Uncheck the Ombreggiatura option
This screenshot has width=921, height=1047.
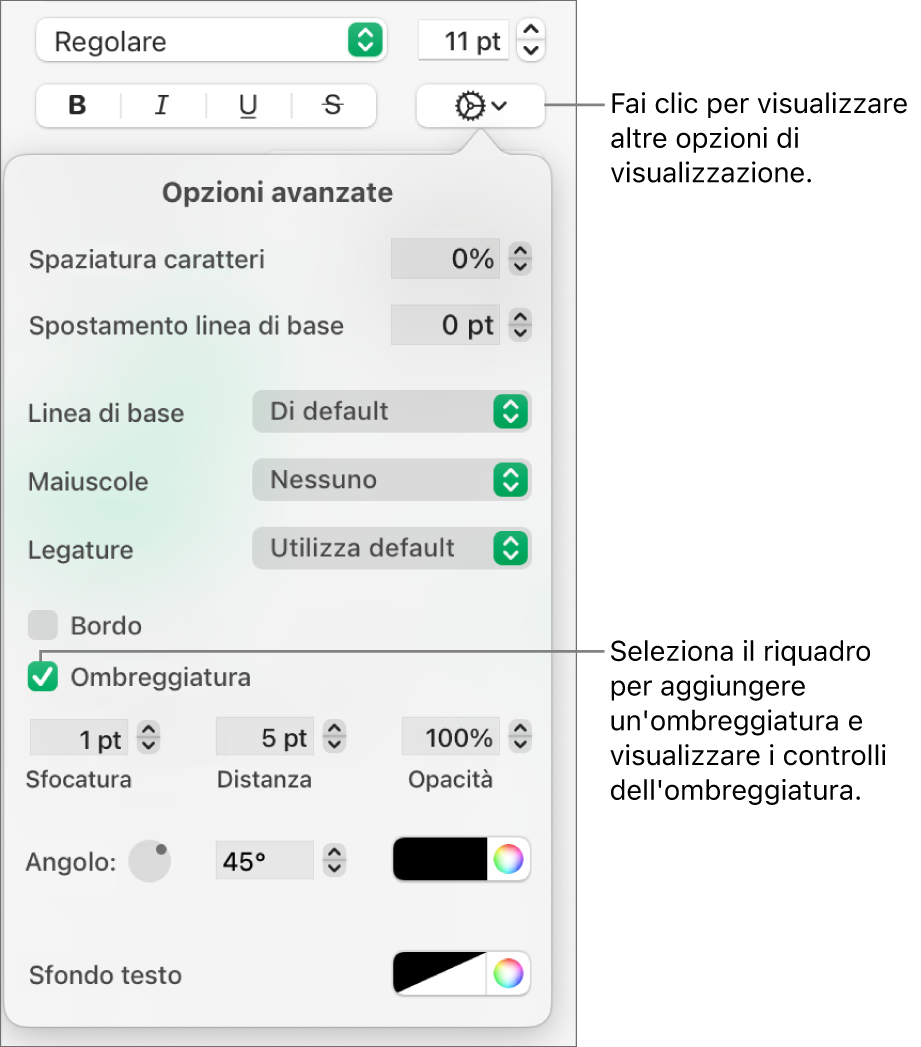pyautogui.click(x=42, y=677)
